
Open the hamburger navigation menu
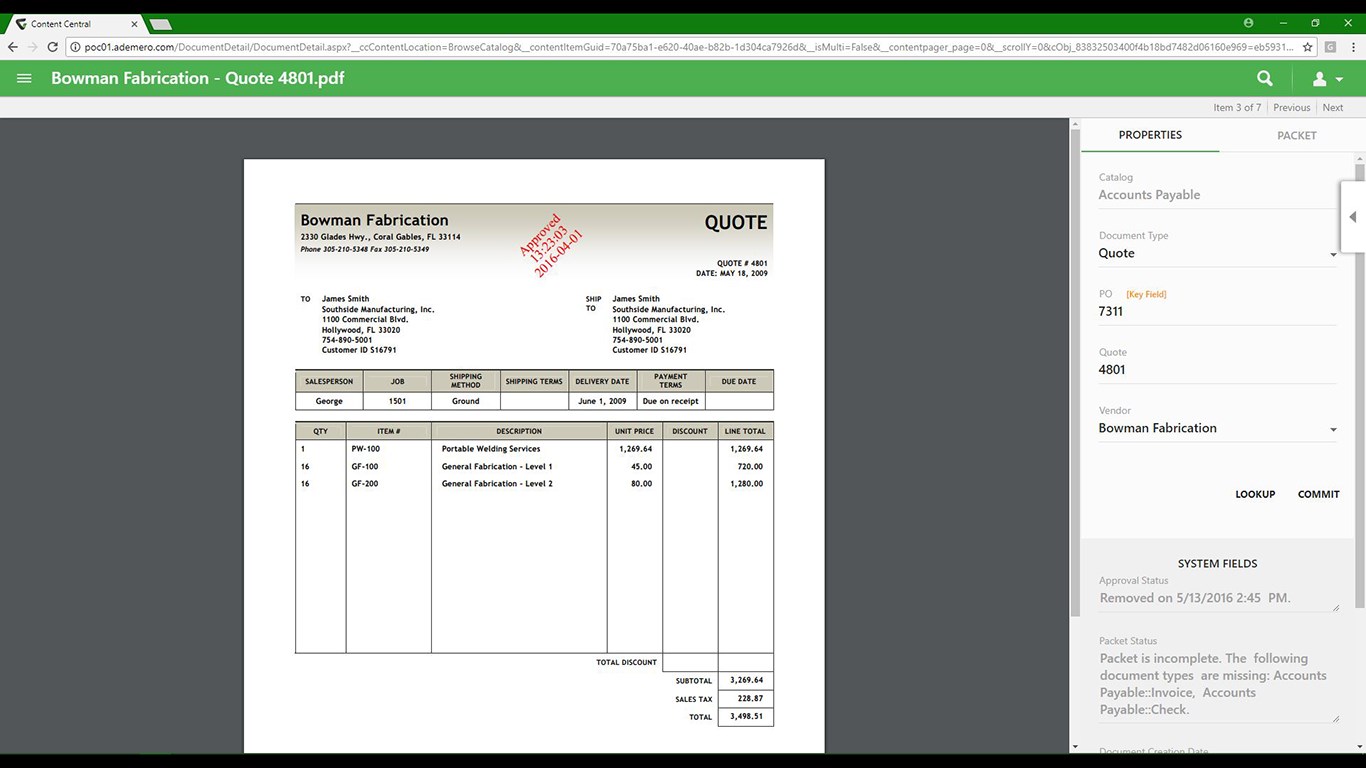[x=25, y=78]
